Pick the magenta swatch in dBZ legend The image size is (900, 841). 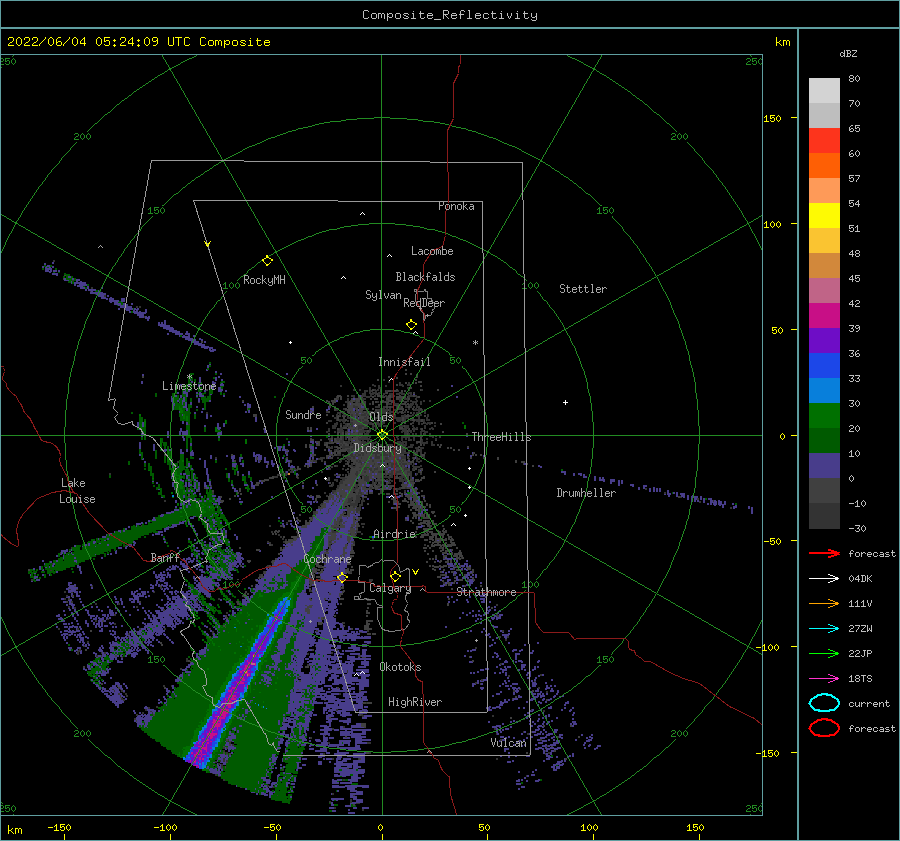point(824,315)
